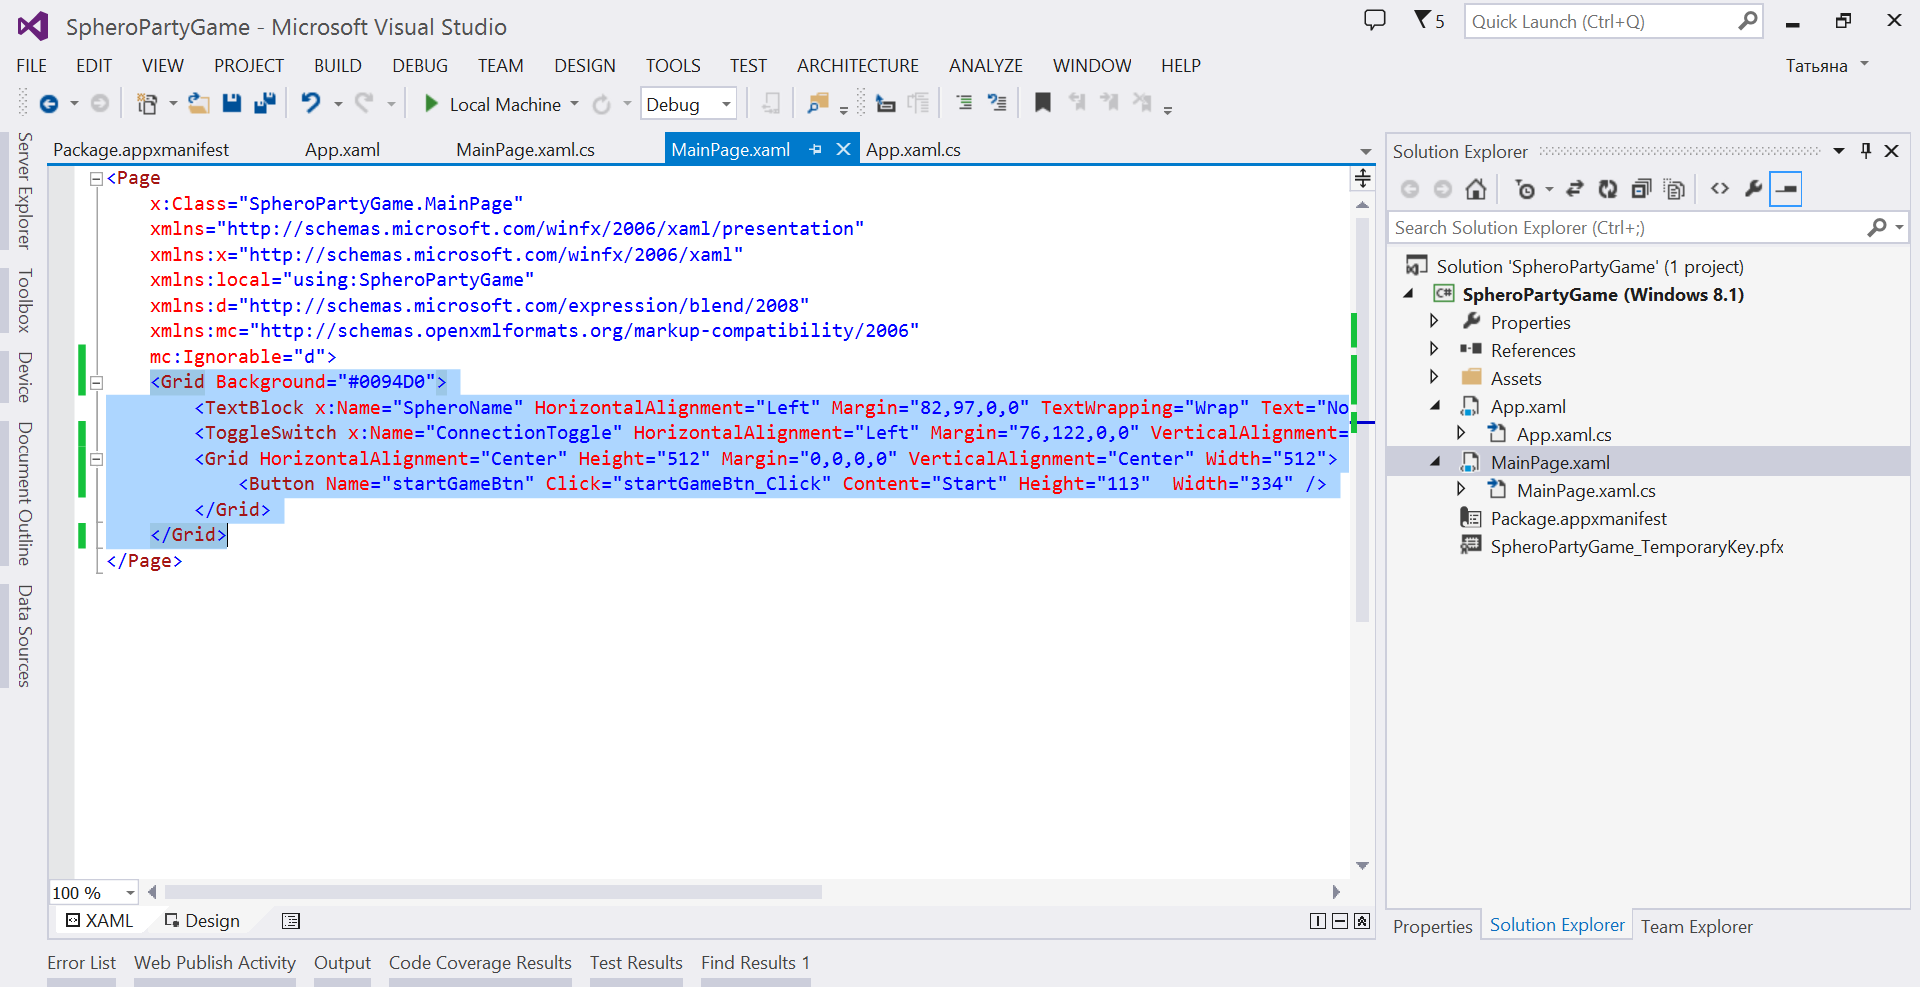Viewport: 1920px width, 987px height.
Task: Click the Find in Files toolbar icon
Action: coord(818,104)
